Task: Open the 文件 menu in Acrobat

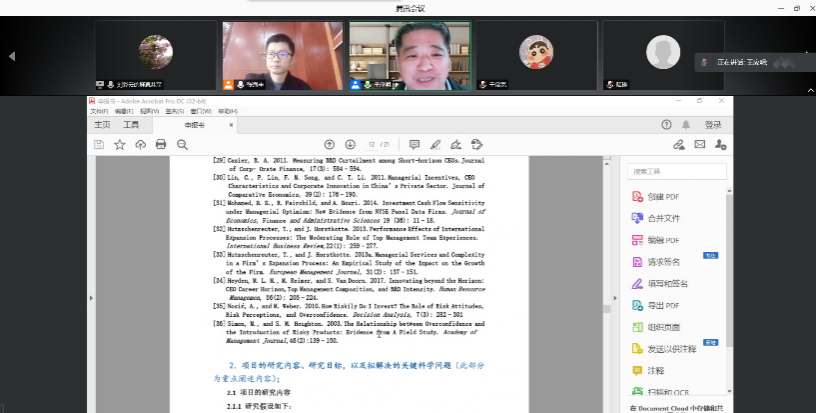Action: point(99,112)
